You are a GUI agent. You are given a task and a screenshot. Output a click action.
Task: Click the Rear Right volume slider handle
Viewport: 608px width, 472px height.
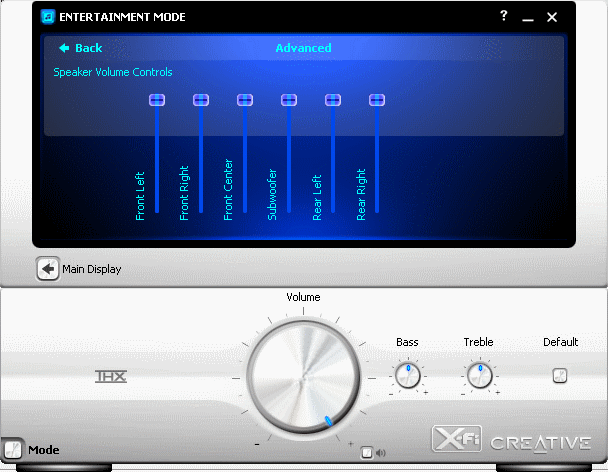pos(377,100)
